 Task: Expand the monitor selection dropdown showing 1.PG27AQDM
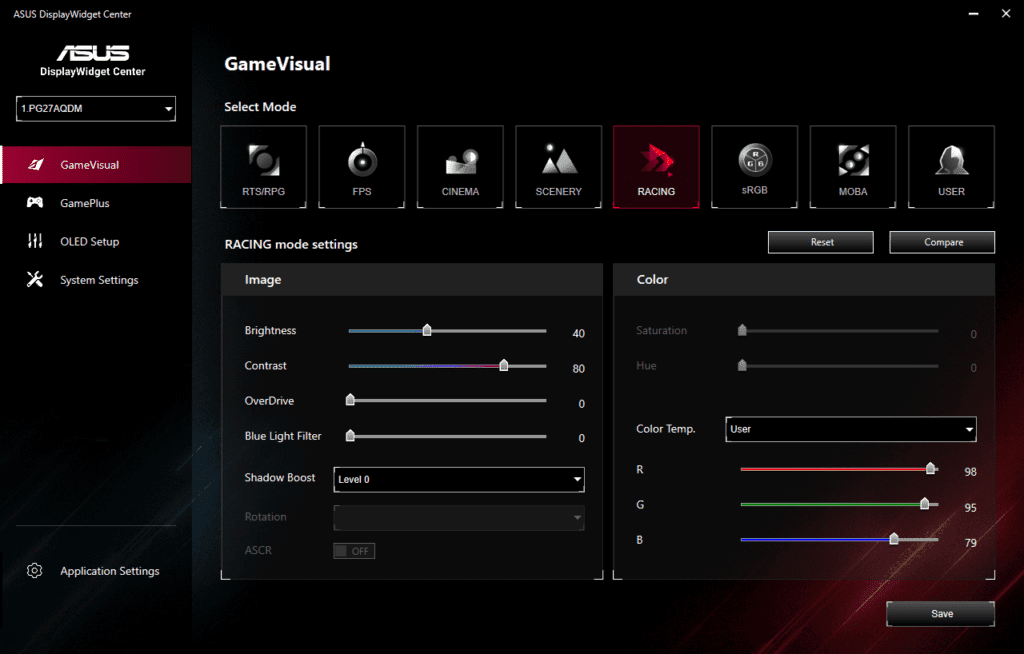(x=95, y=108)
